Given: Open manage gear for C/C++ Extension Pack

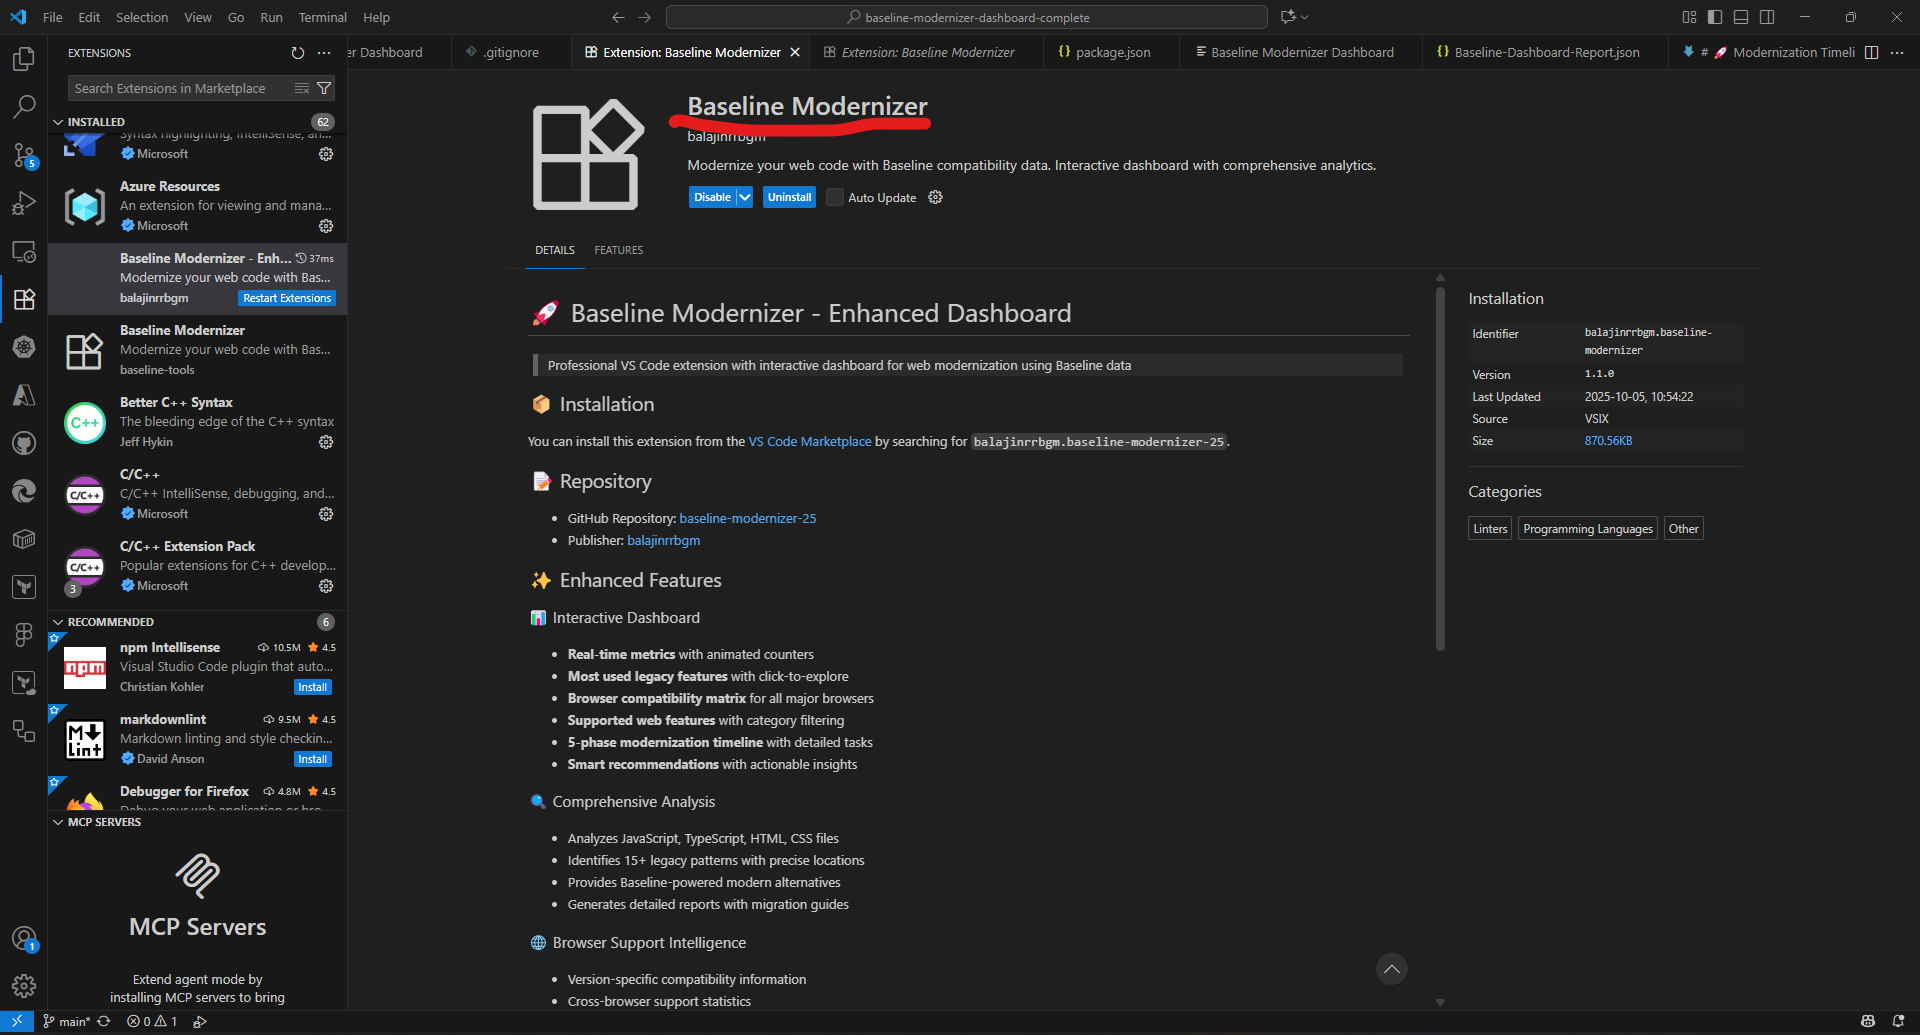Looking at the screenshot, I should (326, 586).
